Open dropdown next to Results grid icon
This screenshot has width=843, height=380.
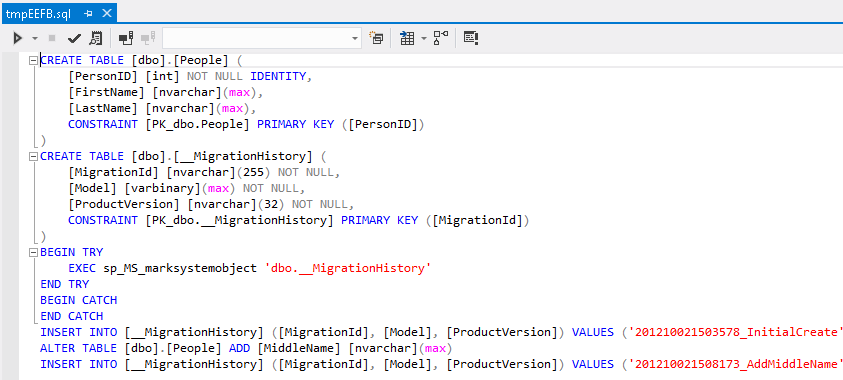click(x=424, y=39)
